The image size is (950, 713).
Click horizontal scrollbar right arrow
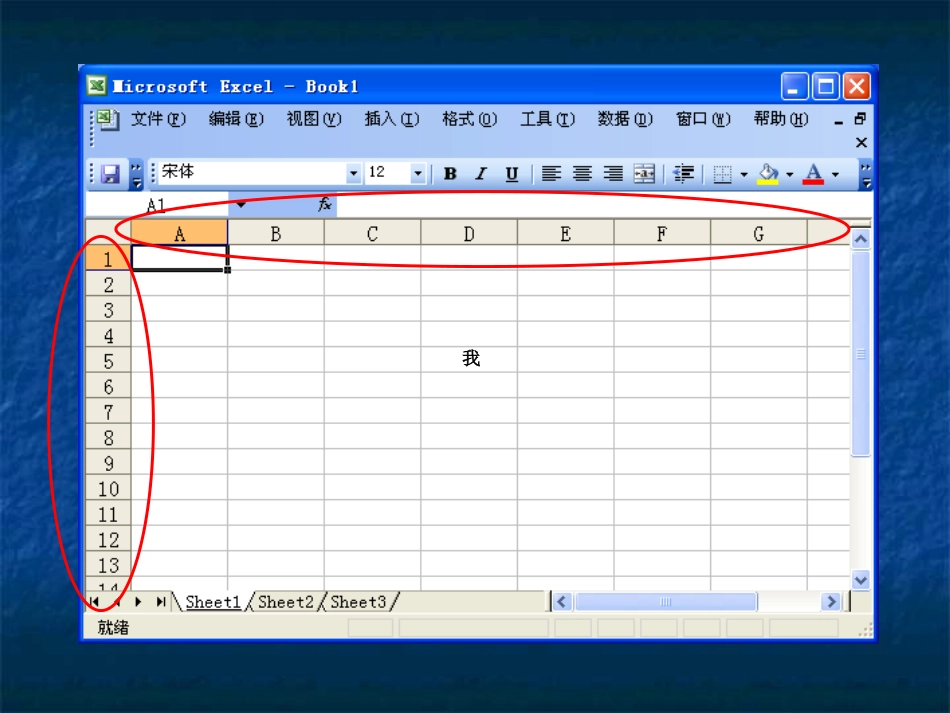(x=831, y=602)
